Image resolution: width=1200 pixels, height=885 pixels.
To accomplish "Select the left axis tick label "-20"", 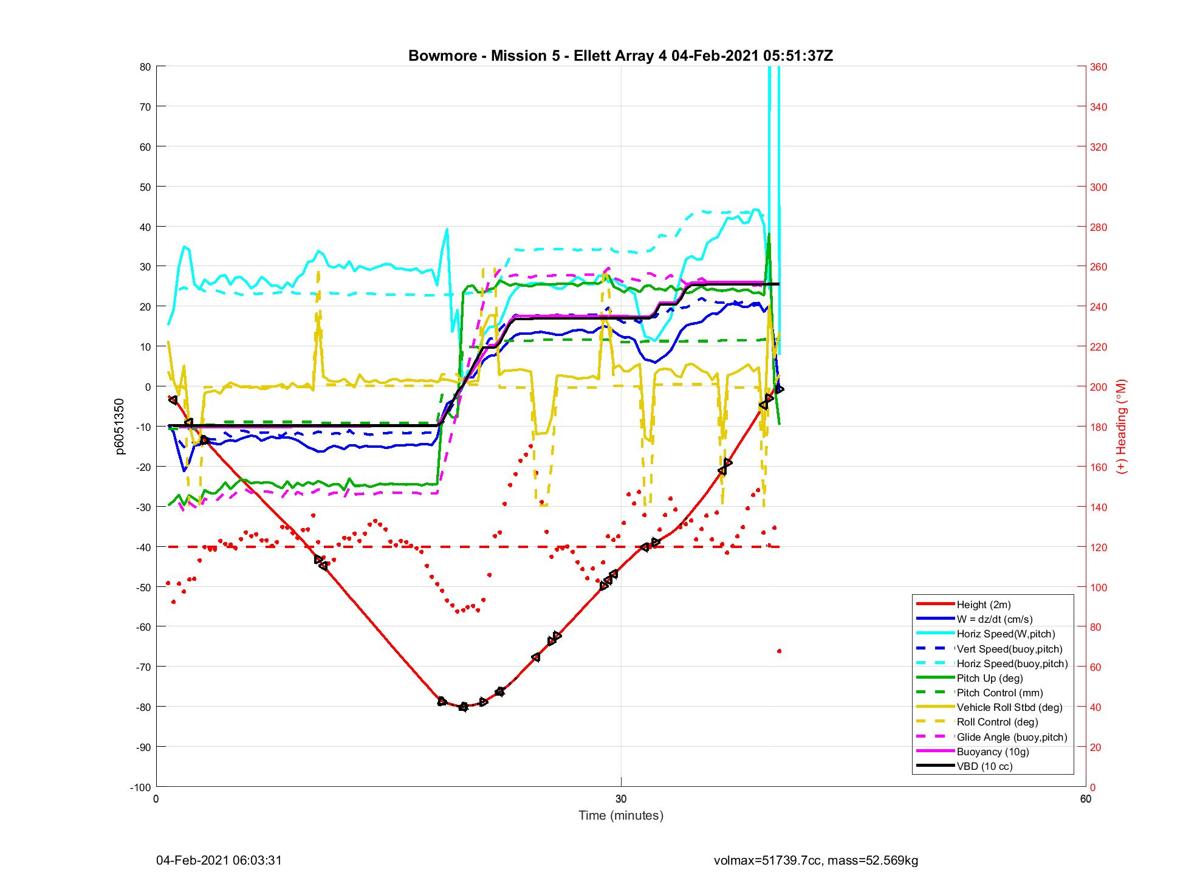I will pyautogui.click(x=142, y=467).
